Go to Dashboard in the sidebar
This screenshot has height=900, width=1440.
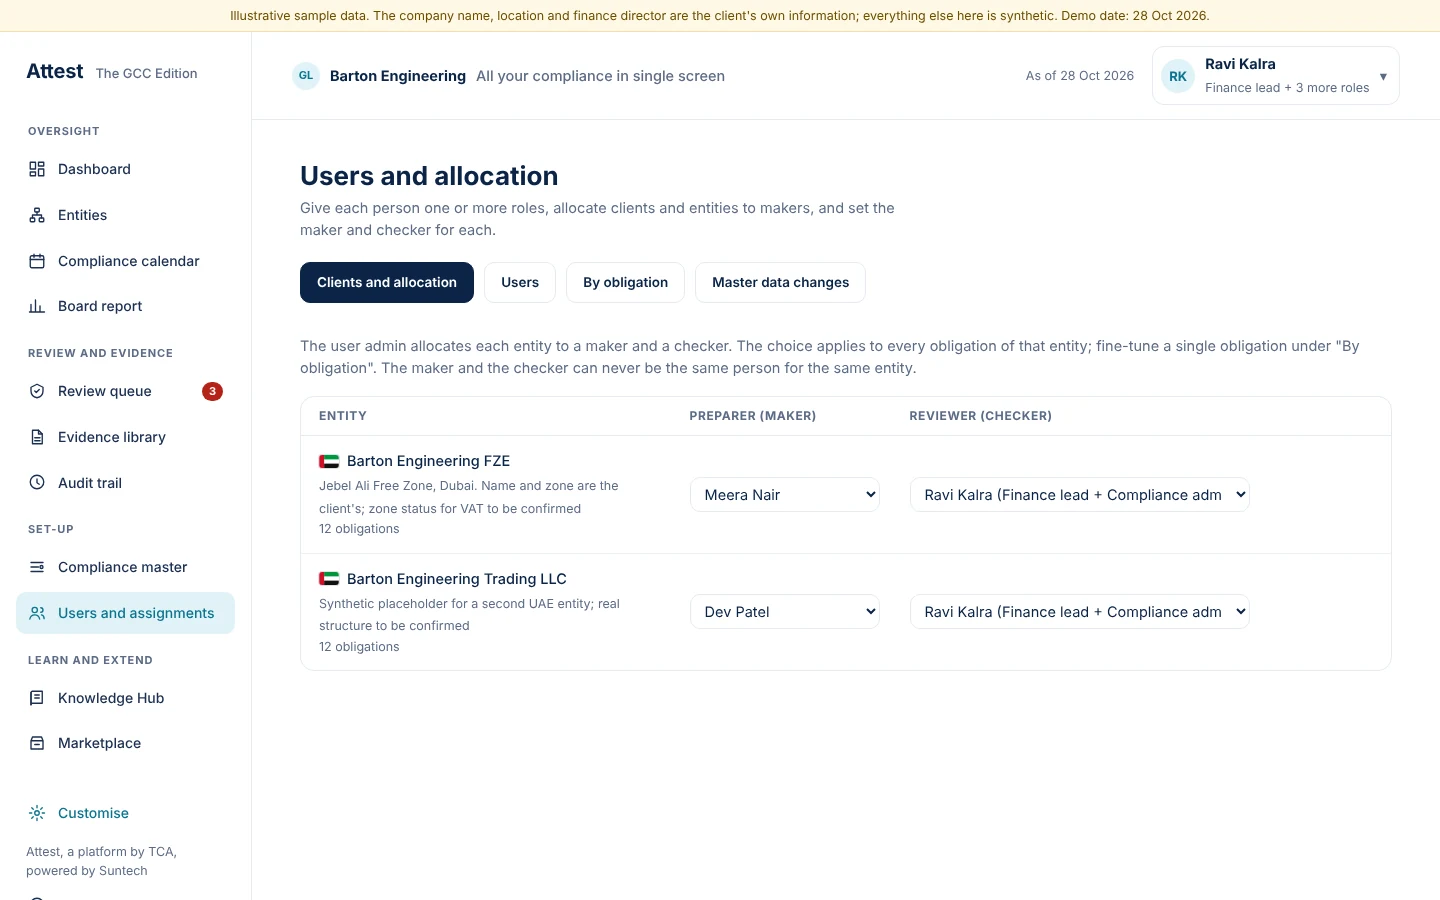pos(125,169)
